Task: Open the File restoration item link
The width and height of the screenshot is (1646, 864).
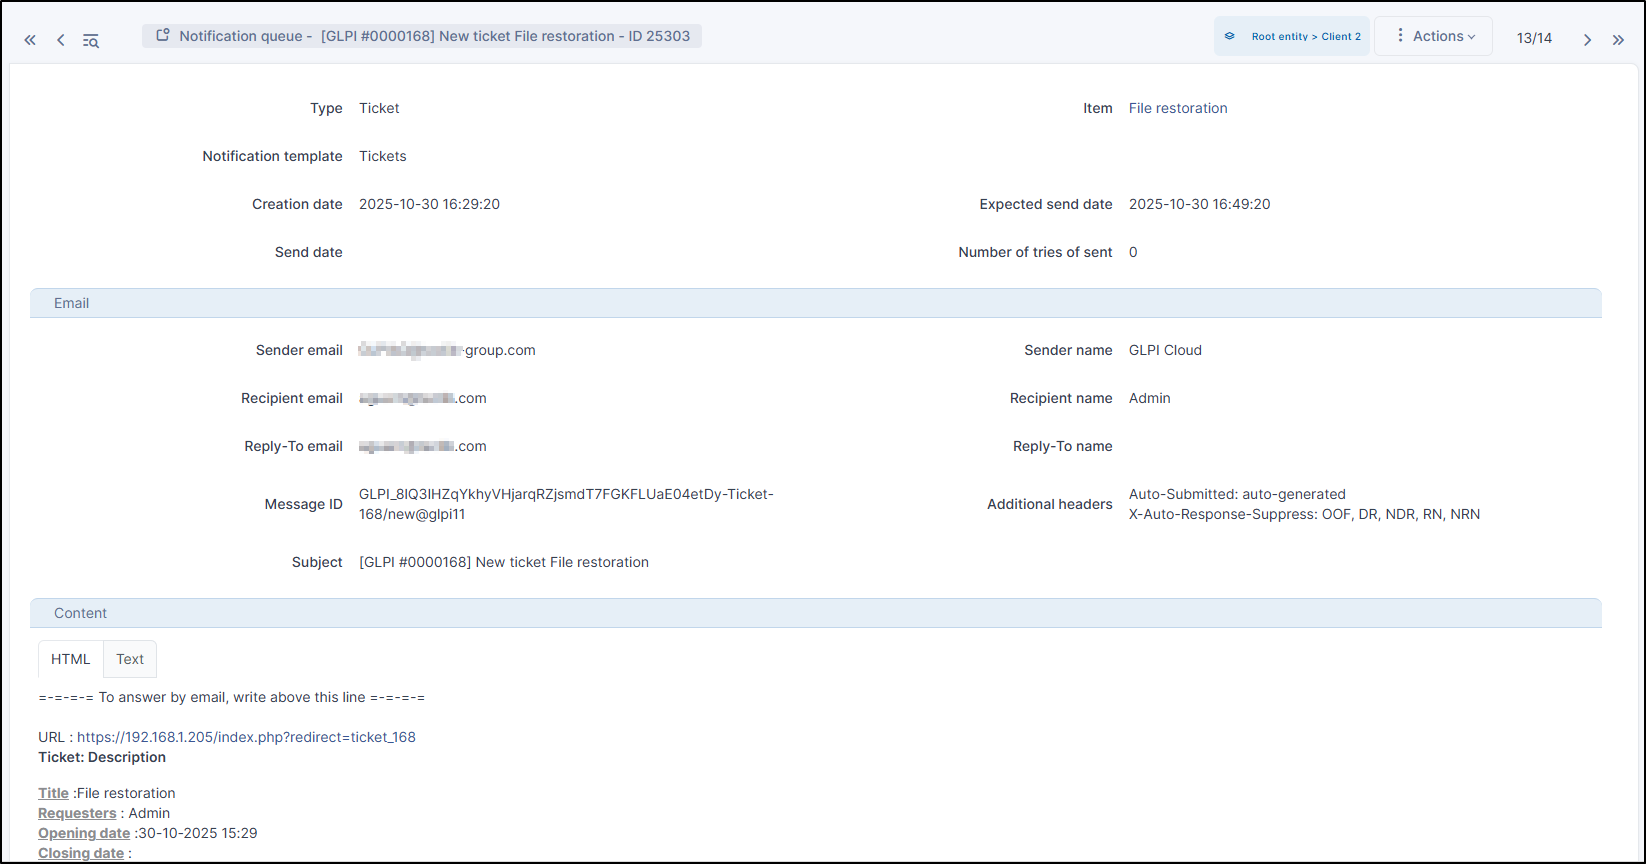Action: [1178, 108]
